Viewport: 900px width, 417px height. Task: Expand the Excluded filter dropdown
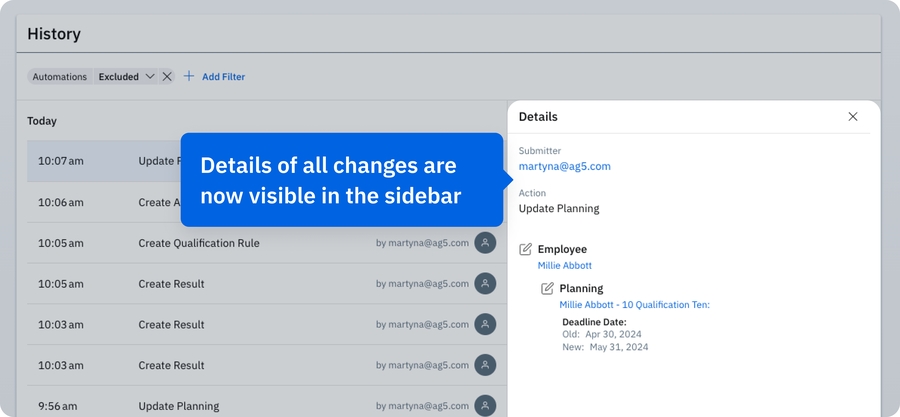point(149,77)
